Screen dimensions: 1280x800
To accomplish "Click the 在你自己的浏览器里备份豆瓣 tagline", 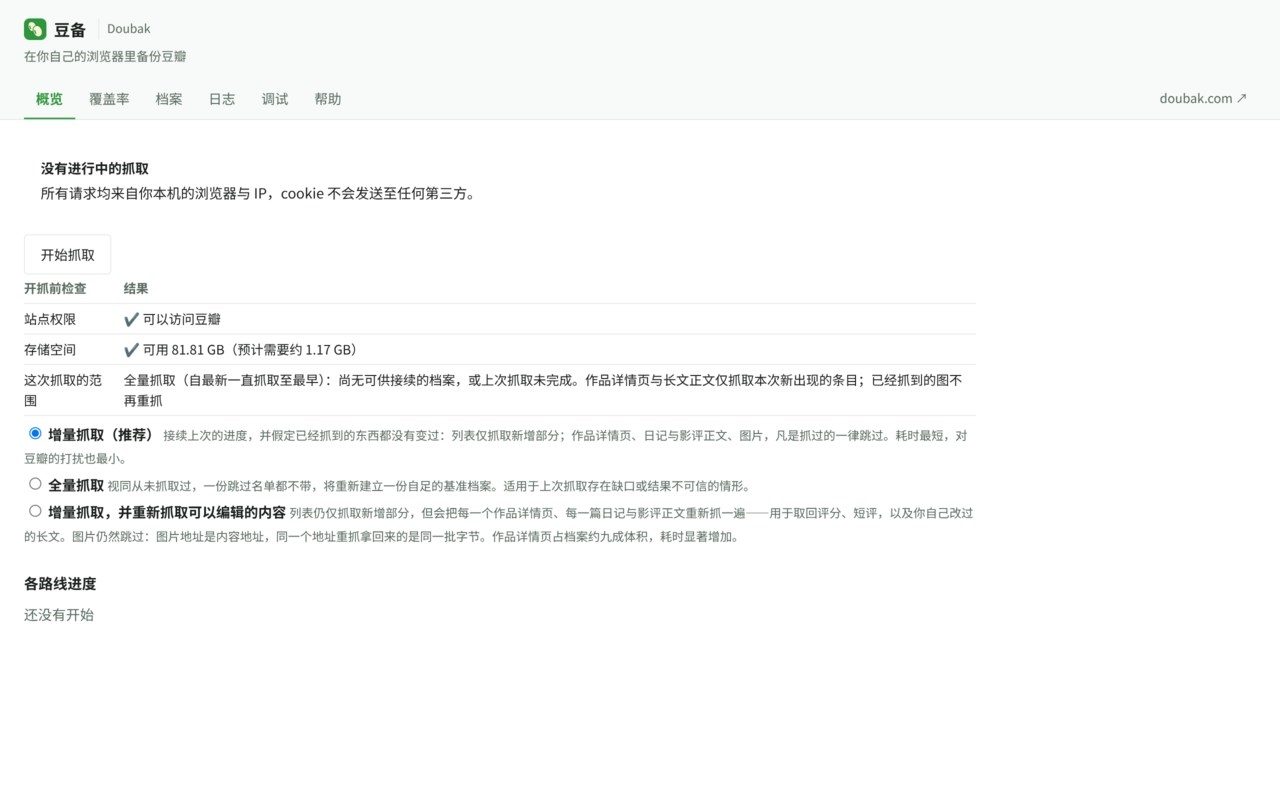I will [105, 57].
